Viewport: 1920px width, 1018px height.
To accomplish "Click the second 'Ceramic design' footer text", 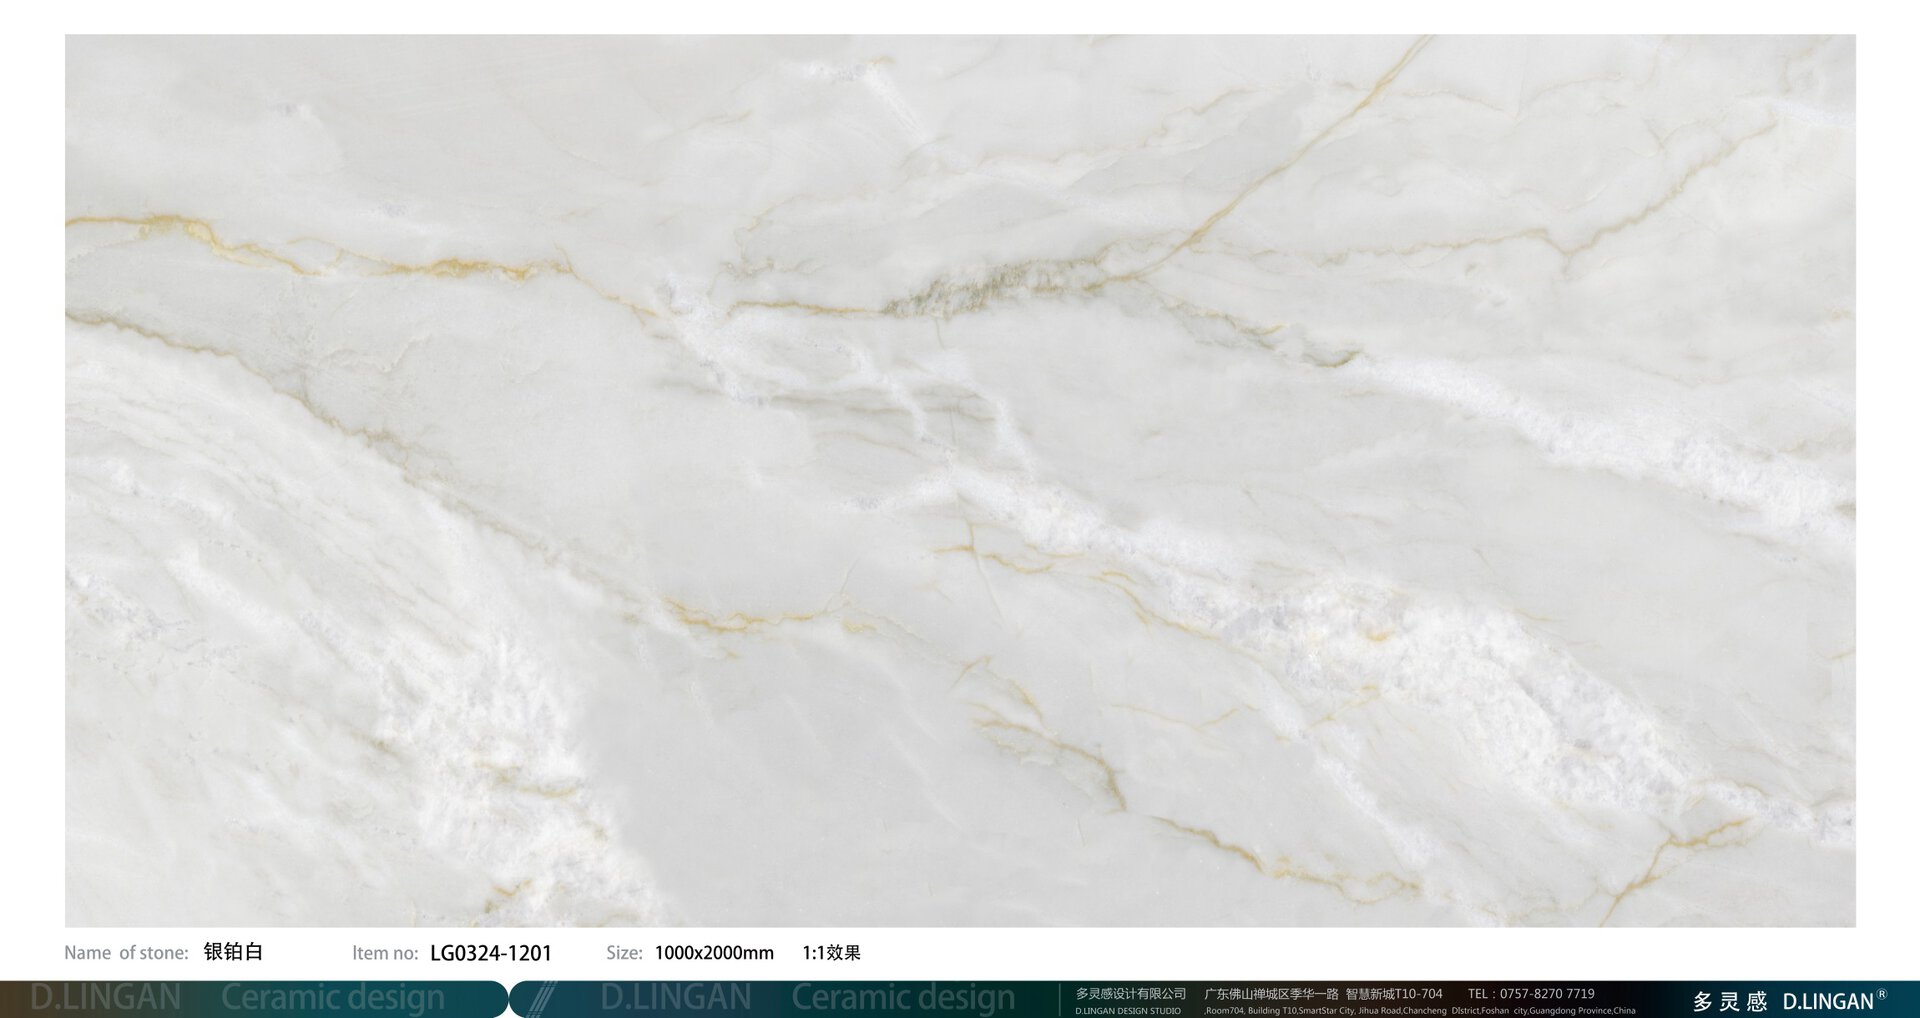I will (903, 998).
